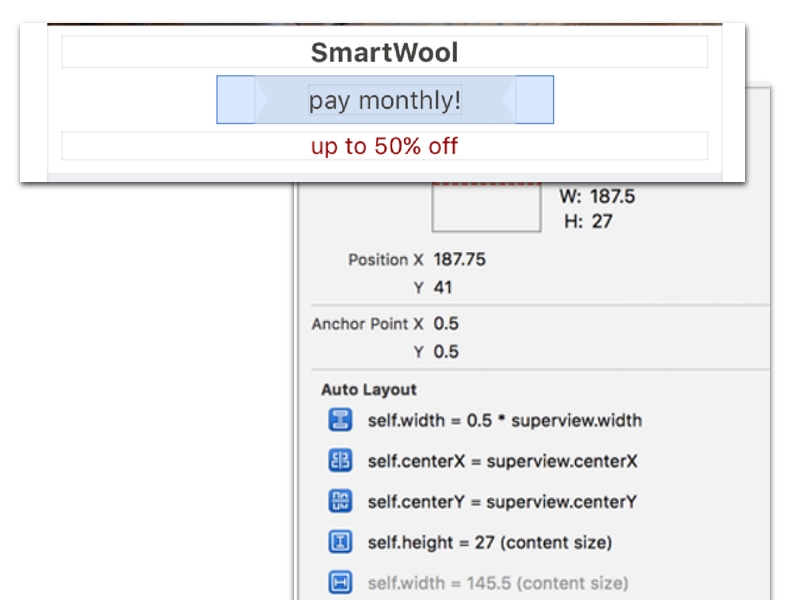This screenshot has width=800, height=600.
Task: Click the frame preview box beside the W and H values
Action: click(486, 207)
